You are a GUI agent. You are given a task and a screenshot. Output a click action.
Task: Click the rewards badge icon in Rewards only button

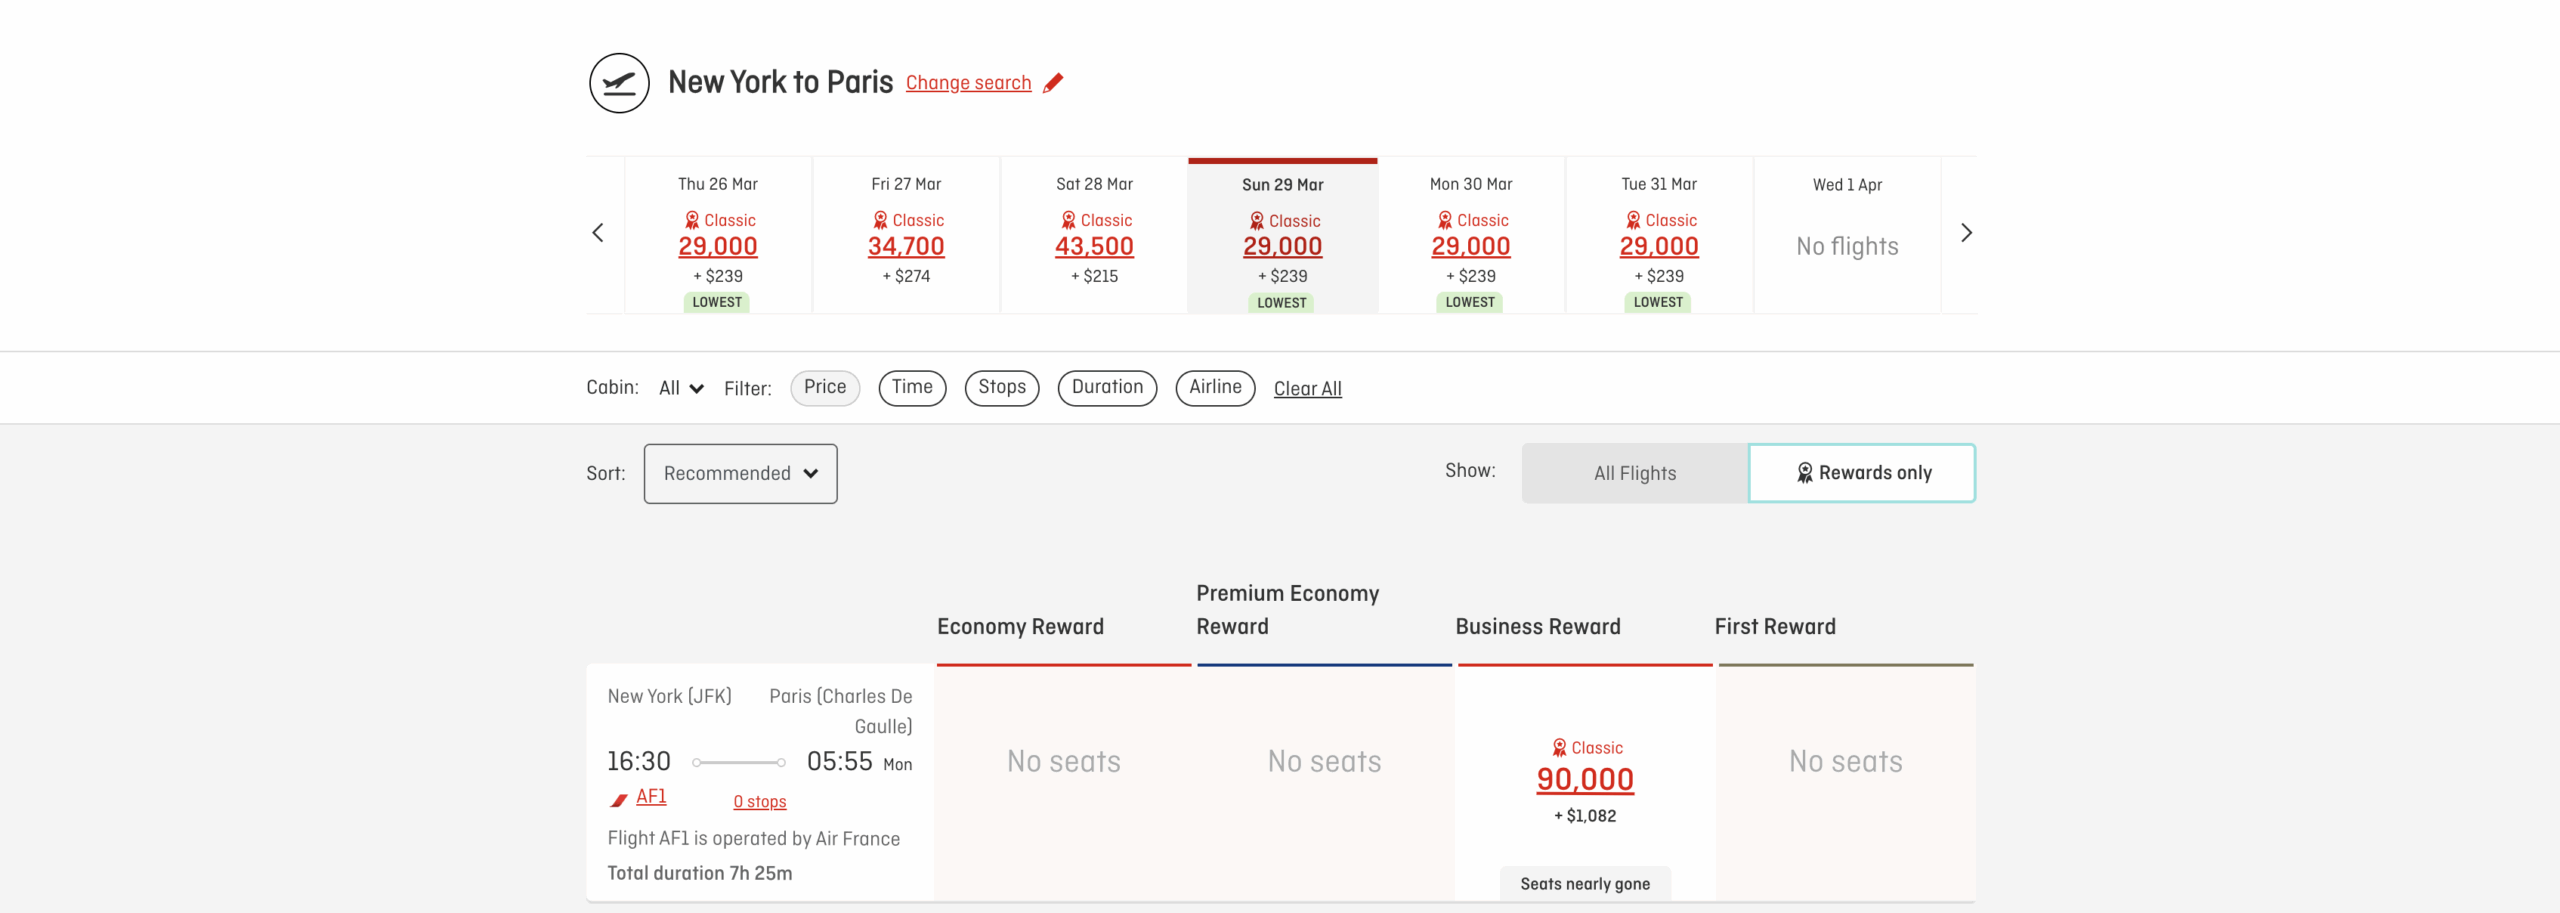[x=1806, y=473]
